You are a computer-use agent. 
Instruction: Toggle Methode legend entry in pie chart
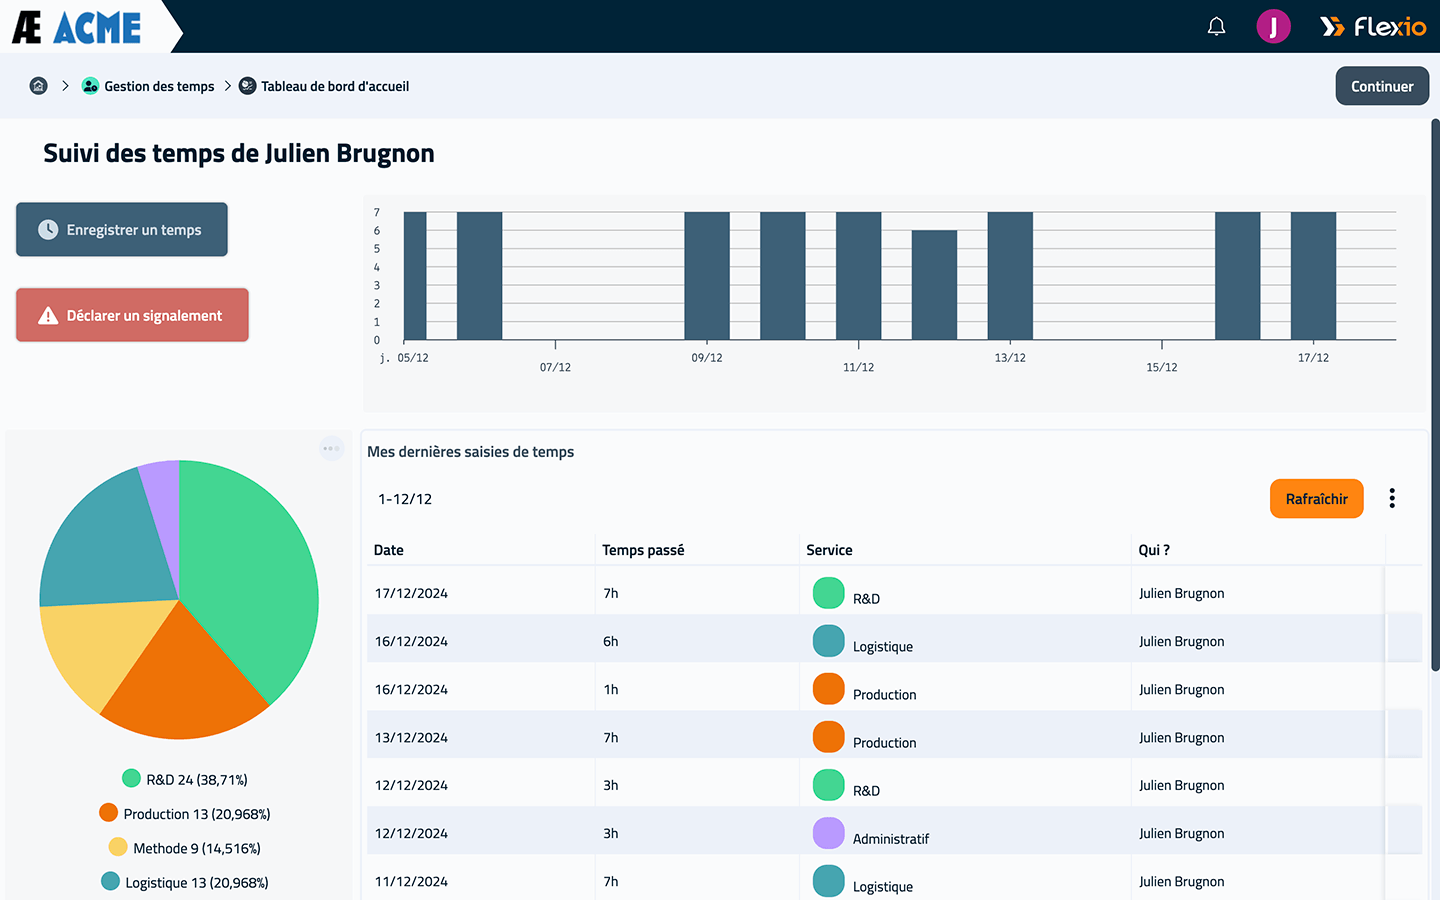[x=185, y=848]
